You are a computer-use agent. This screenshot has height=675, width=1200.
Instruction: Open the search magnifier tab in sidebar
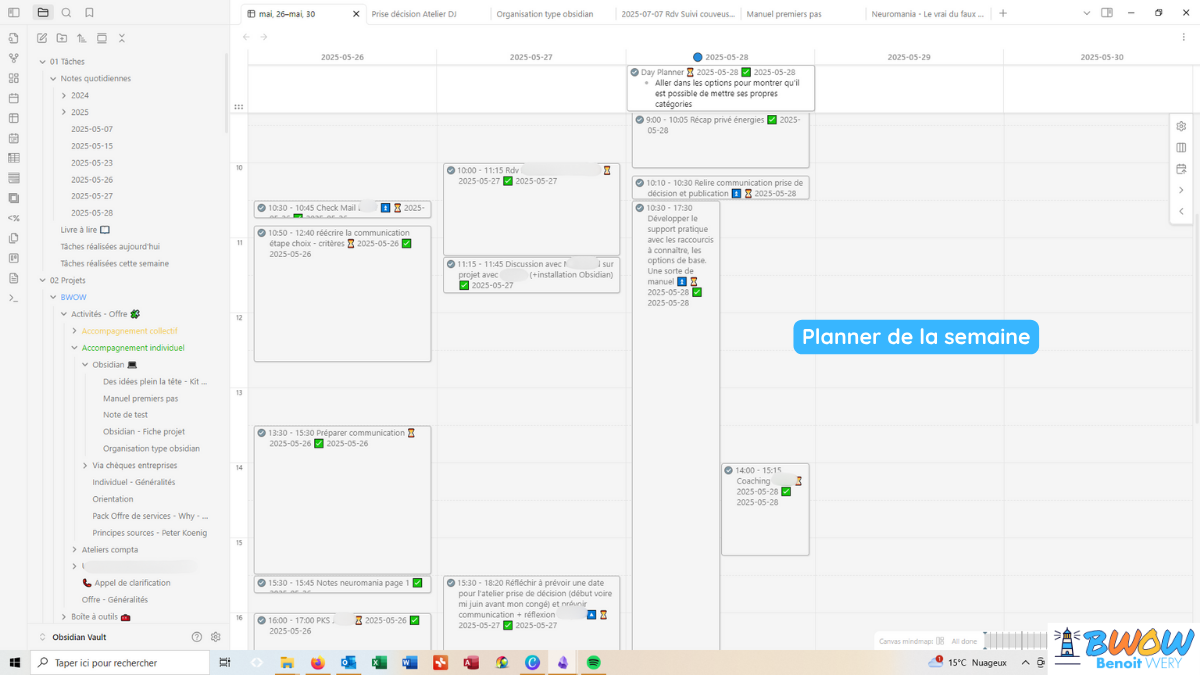[66, 13]
